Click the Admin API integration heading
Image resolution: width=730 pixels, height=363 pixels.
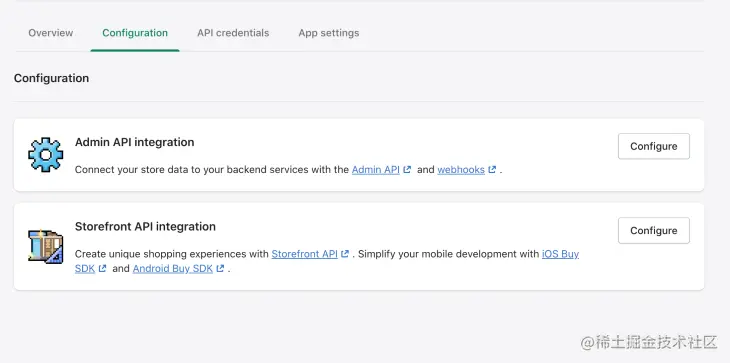(135, 142)
